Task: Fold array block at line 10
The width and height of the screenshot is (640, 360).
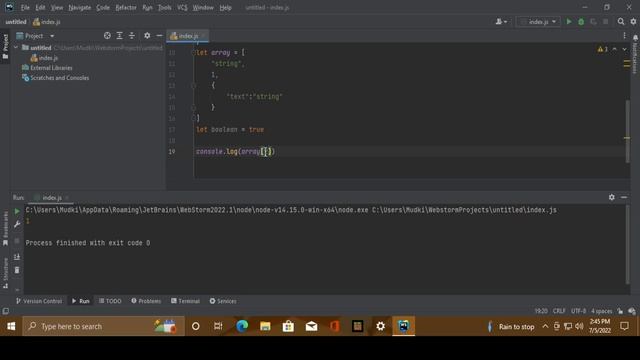Action: click(x=194, y=52)
